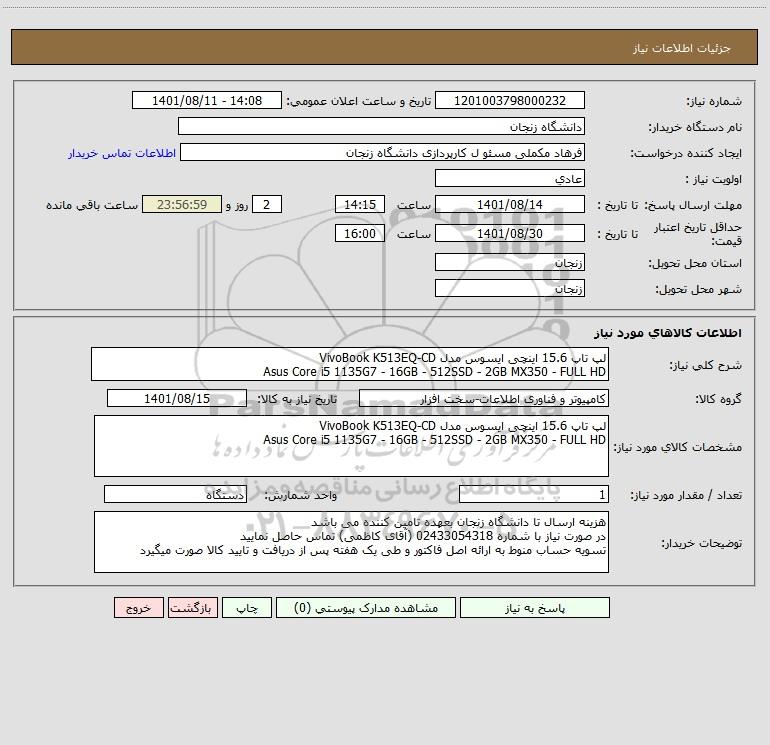Click the استان محل تحویل label
The width and height of the screenshot is (770, 745).
coord(695,263)
